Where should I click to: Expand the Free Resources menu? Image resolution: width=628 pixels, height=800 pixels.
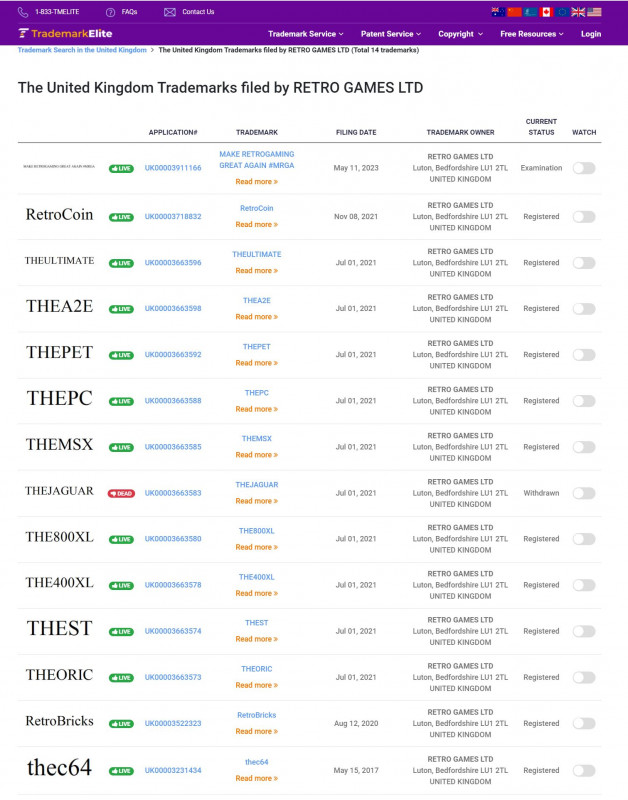tap(526, 33)
